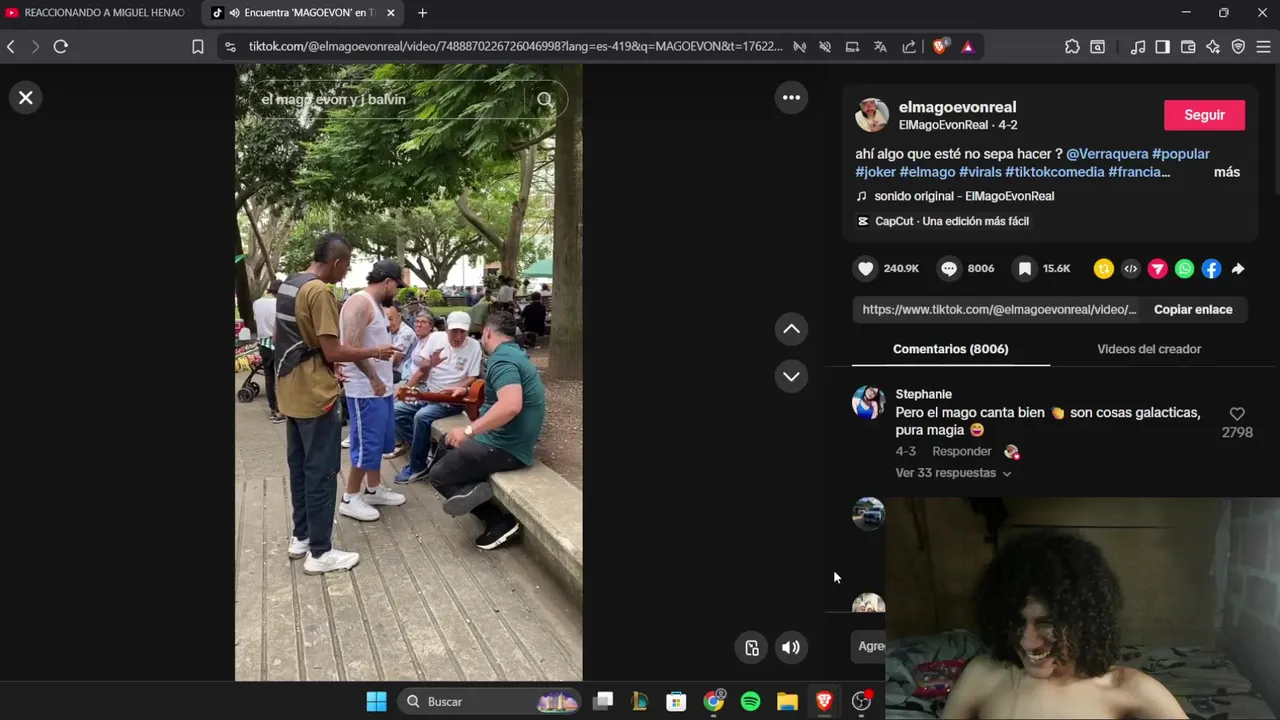Viewport: 1280px width, 720px height.
Task: Click the translate page icon
Action: [880, 46]
